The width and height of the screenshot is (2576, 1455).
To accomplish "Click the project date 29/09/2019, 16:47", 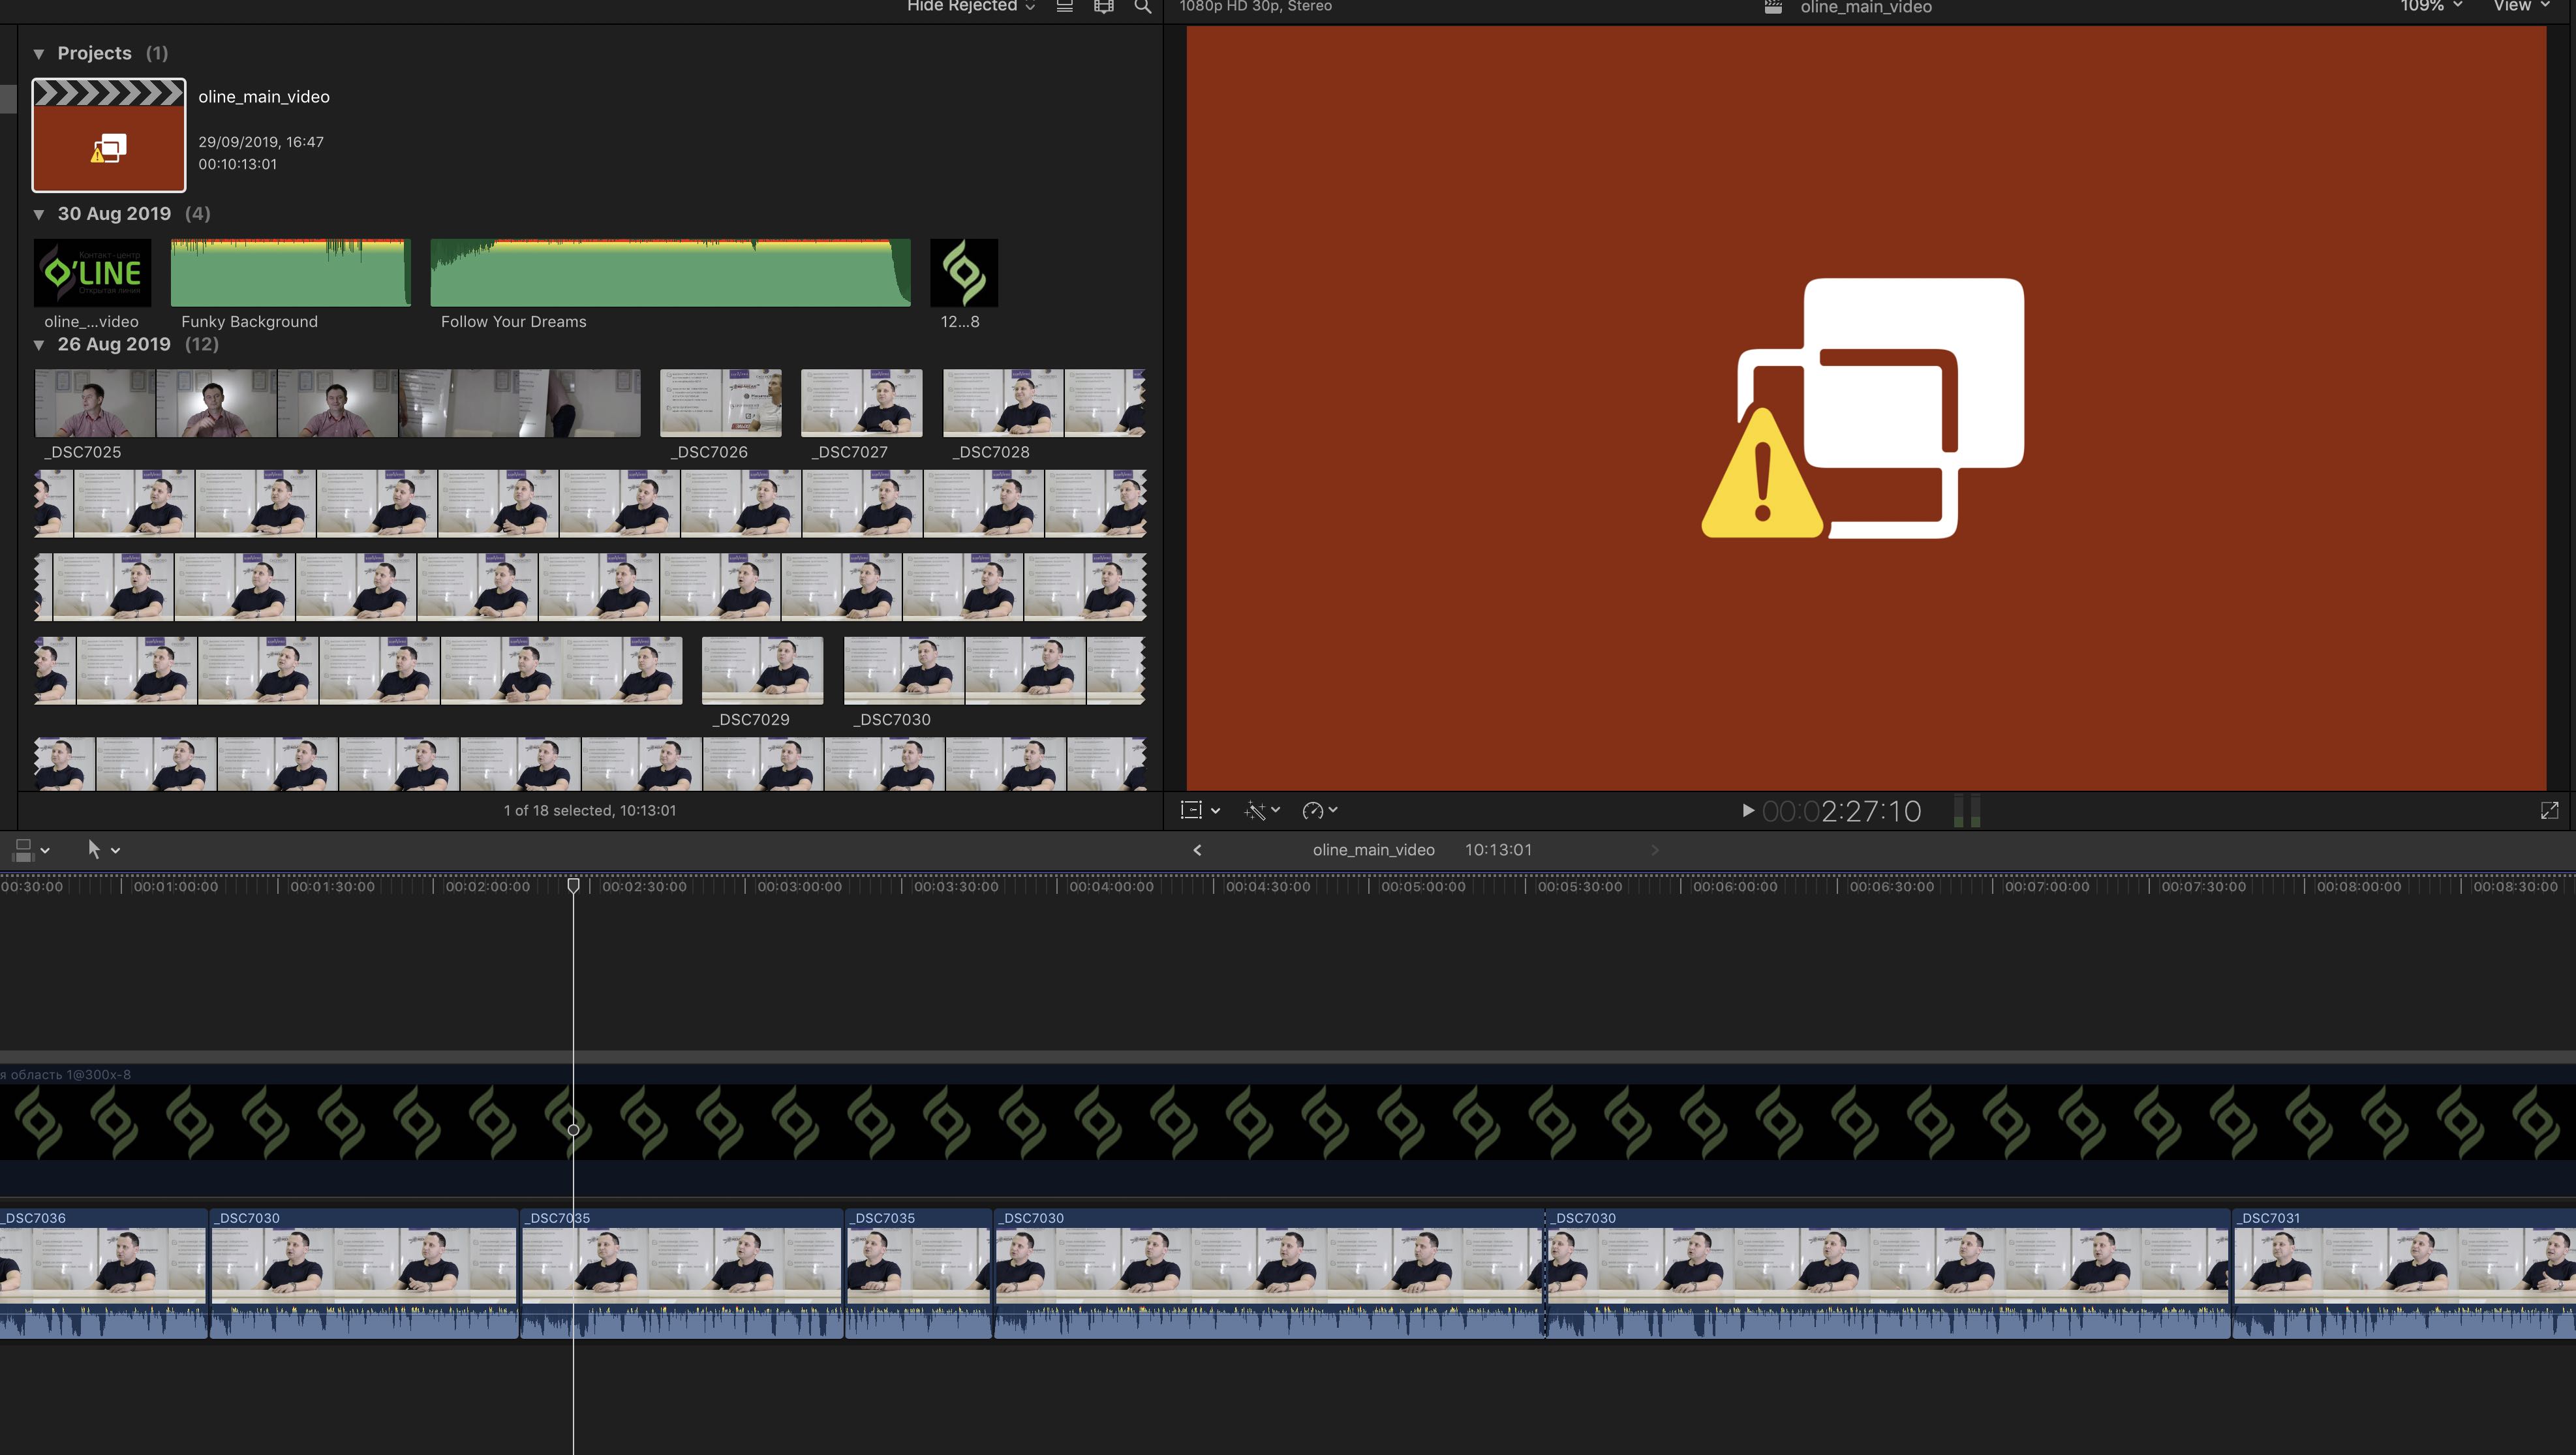I will point(261,142).
